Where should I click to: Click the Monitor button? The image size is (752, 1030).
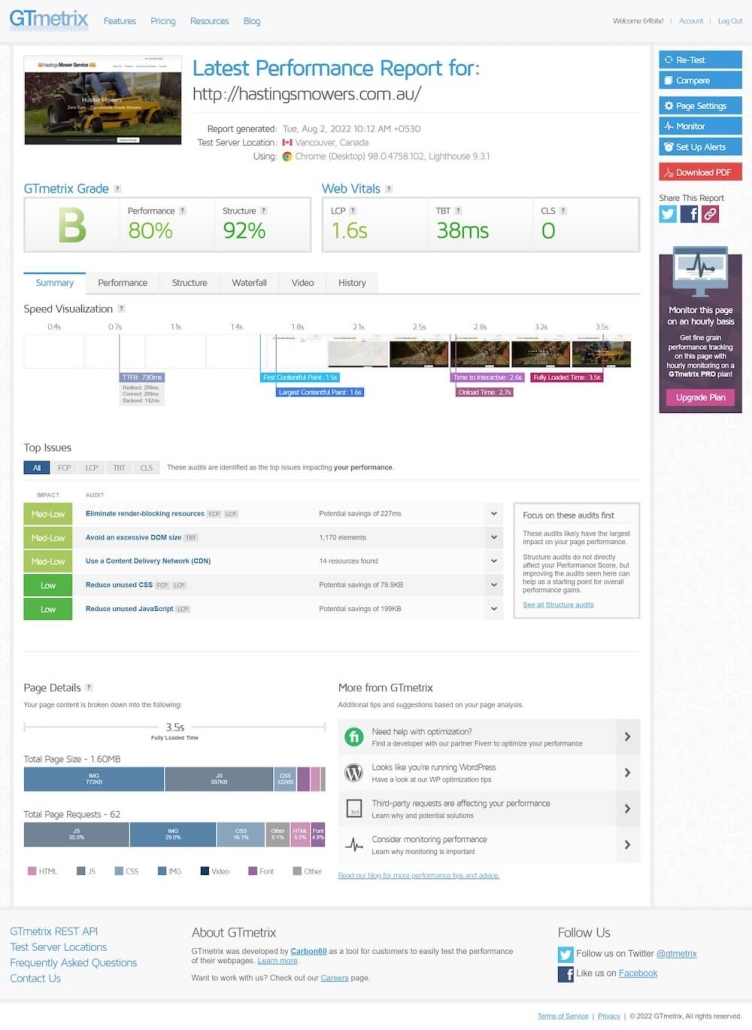(700, 126)
